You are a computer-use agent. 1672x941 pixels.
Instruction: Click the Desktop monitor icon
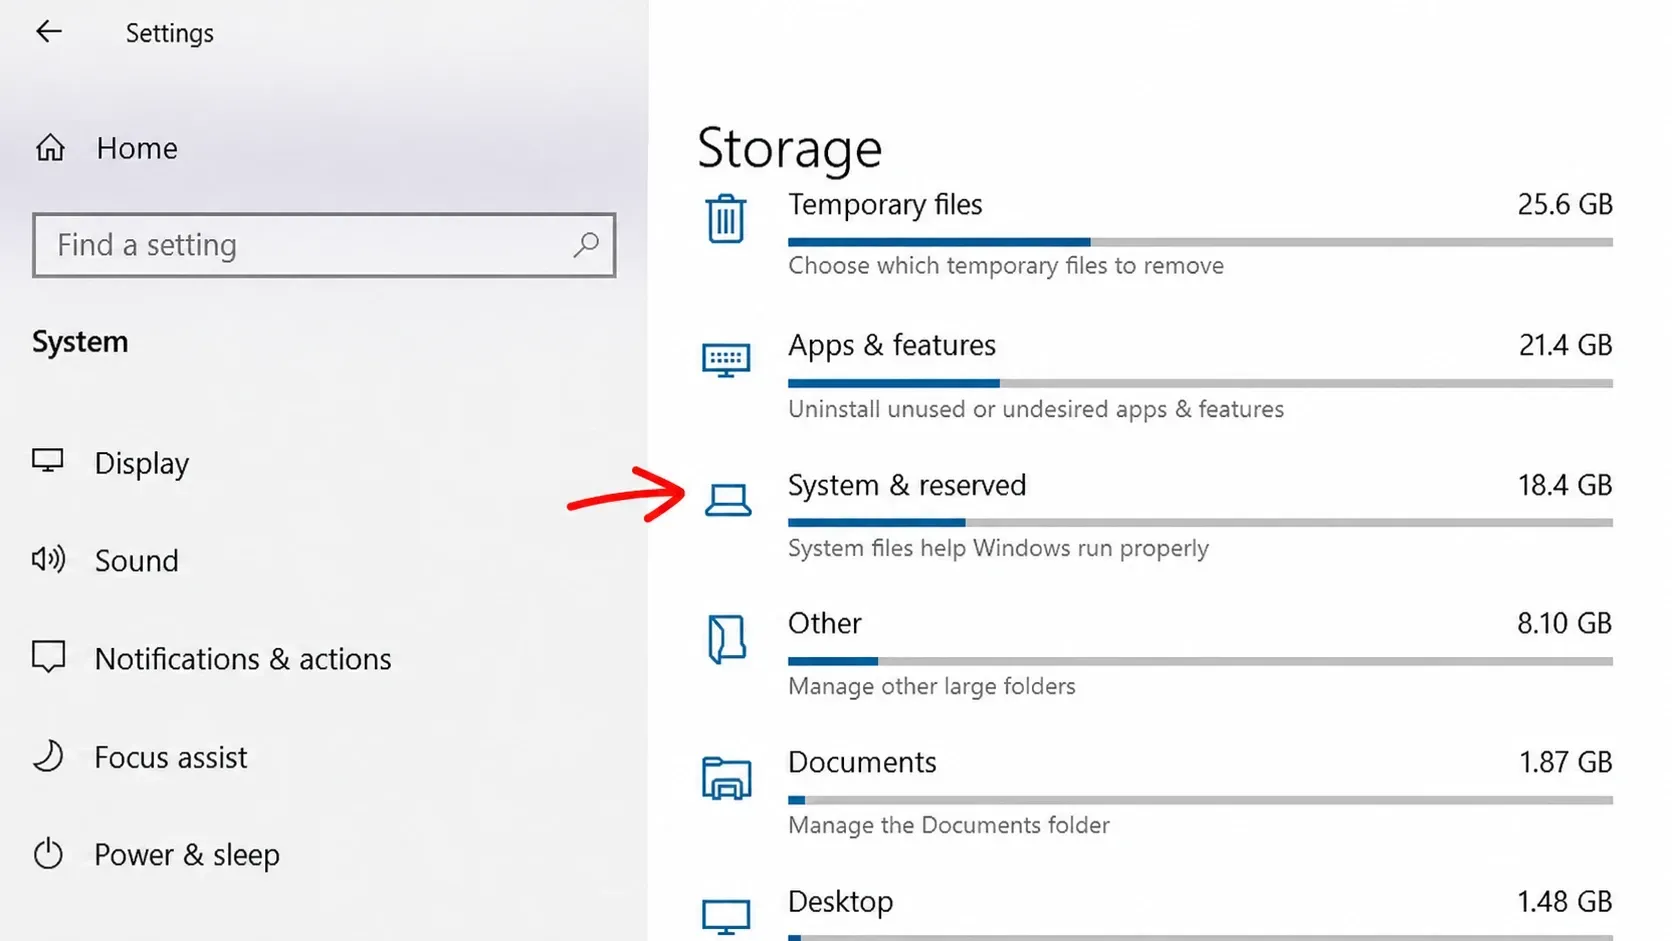tap(726, 917)
